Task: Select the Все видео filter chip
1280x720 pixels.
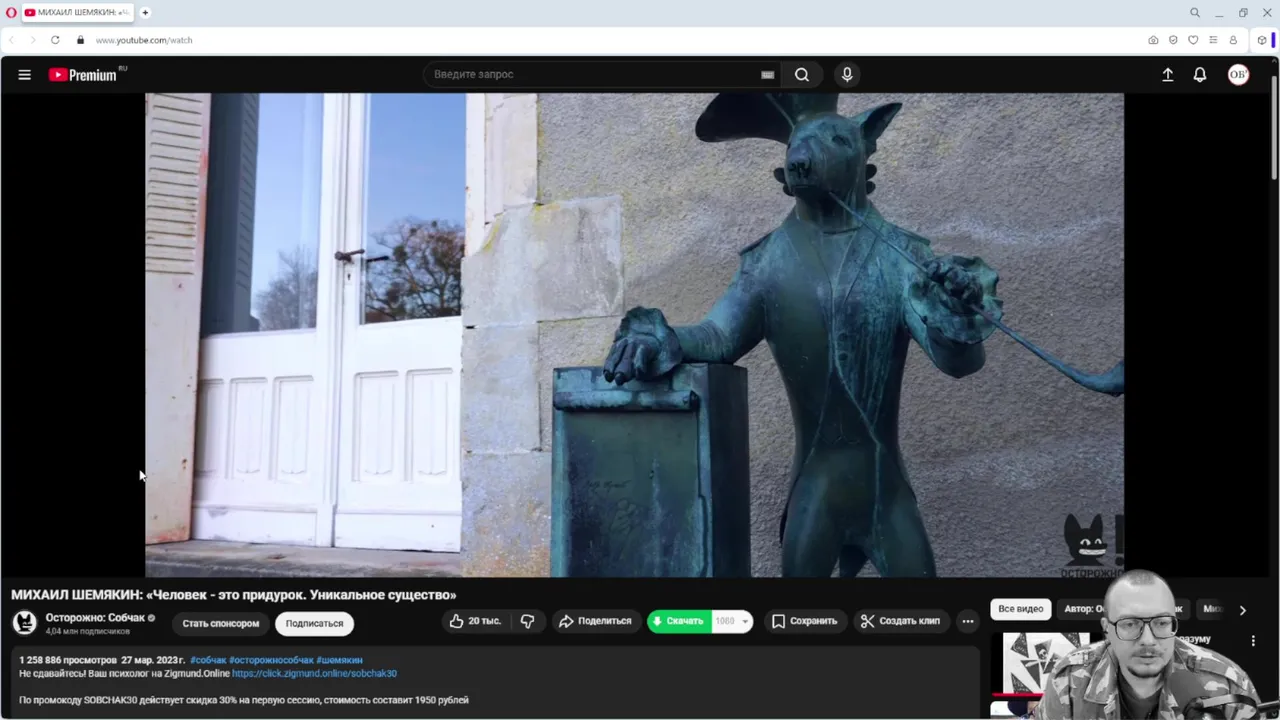Action: click(x=1020, y=609)
